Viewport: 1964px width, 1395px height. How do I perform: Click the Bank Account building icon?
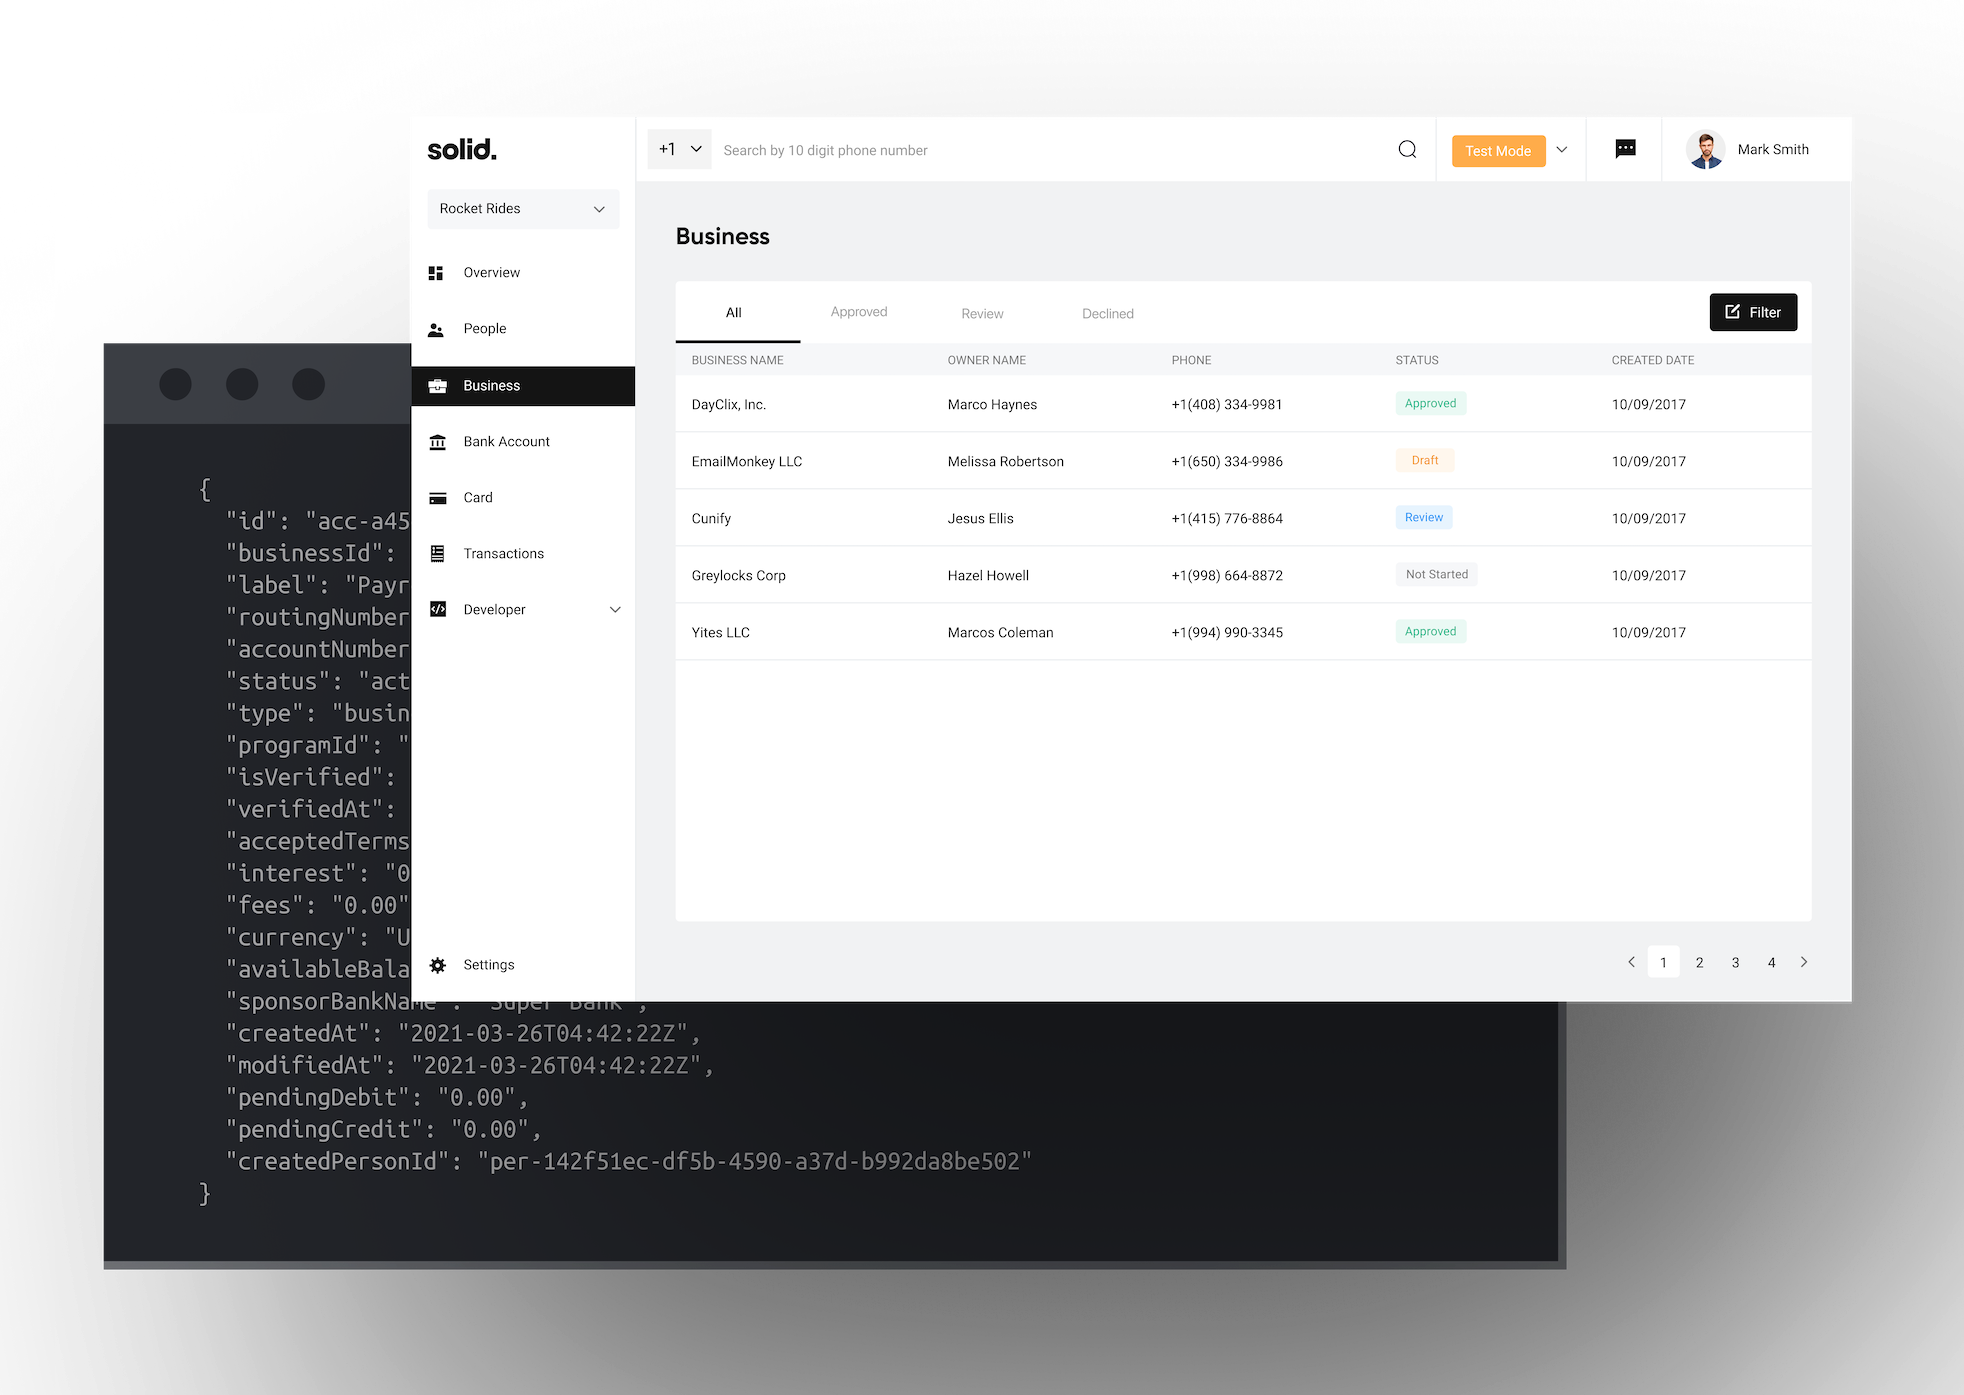[437, 442]
